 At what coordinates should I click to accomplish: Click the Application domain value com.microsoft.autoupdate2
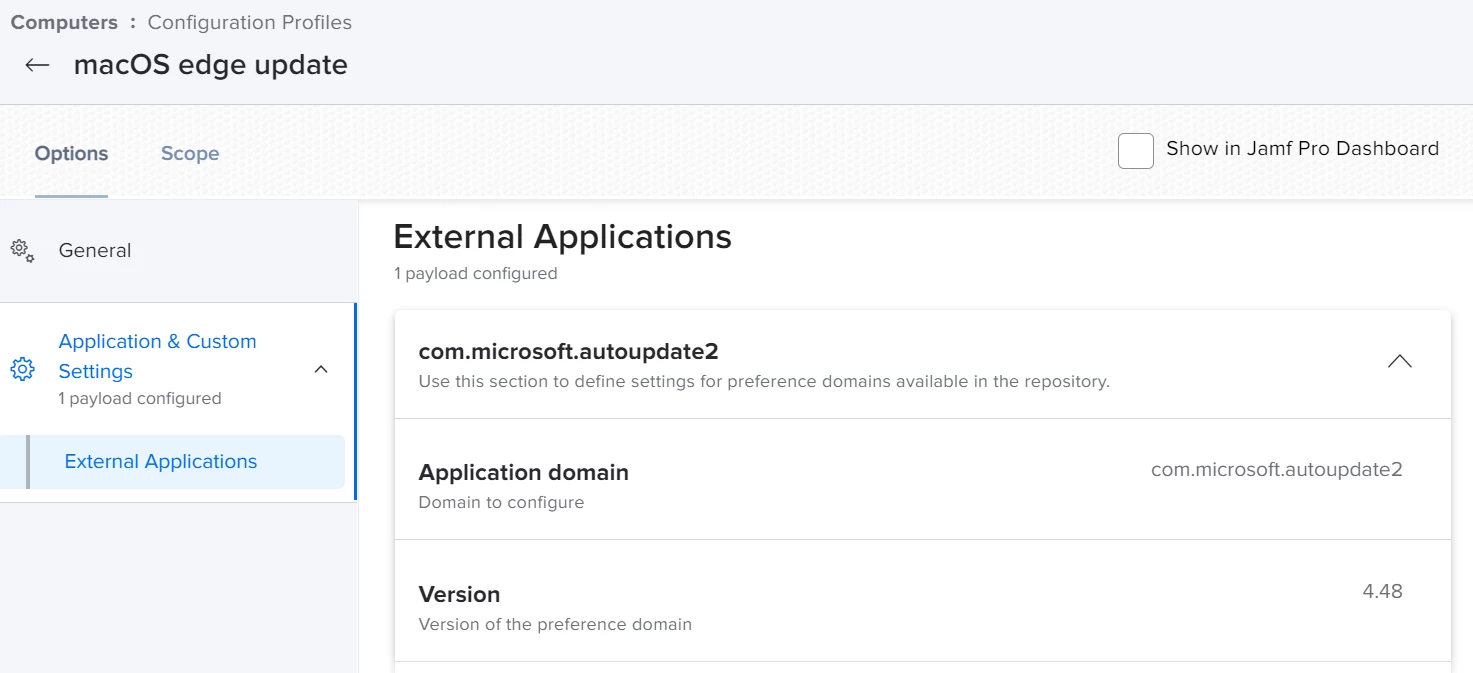1277,469
